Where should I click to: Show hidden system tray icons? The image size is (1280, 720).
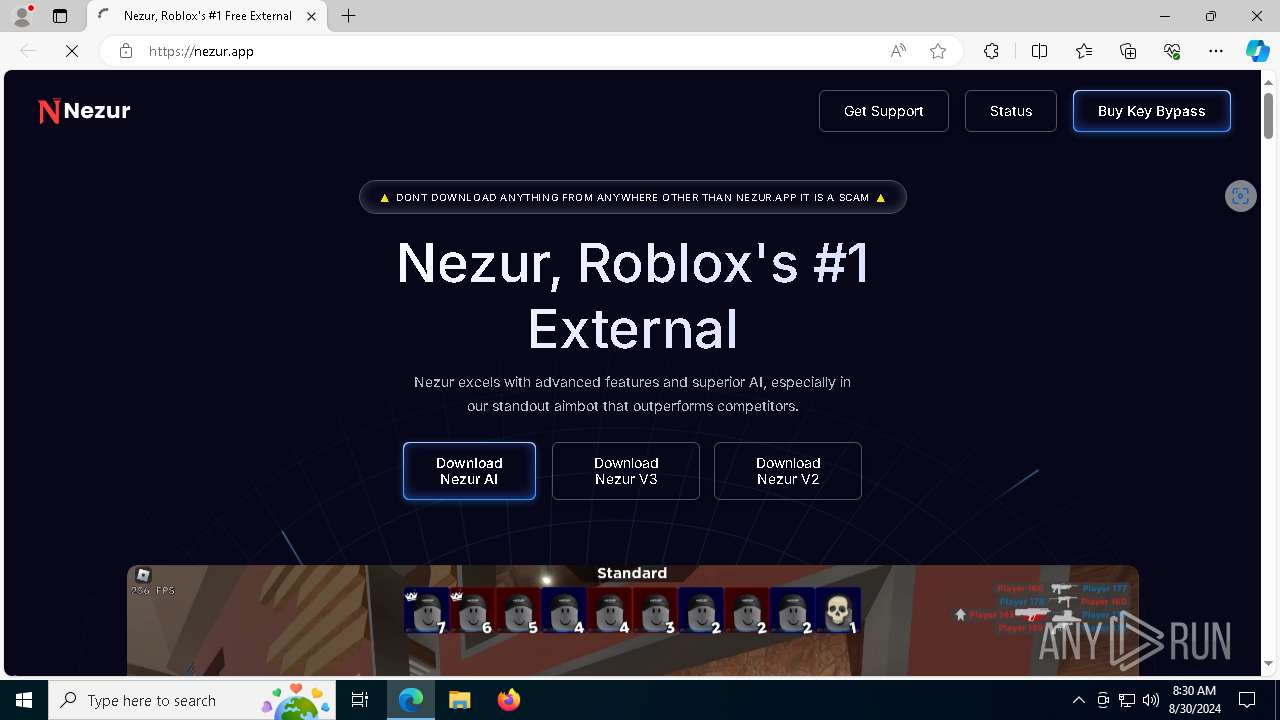coord(1079,700)
